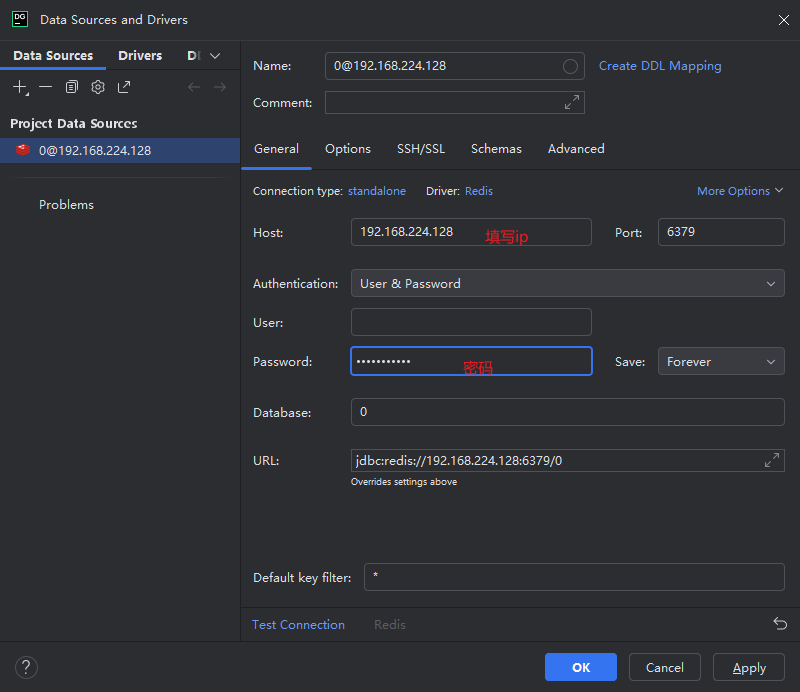Screen dimensions: 800x692
Task: Select 0@192.168.224.128 in Project Data Sources
Action: click(x=120, y=151)
